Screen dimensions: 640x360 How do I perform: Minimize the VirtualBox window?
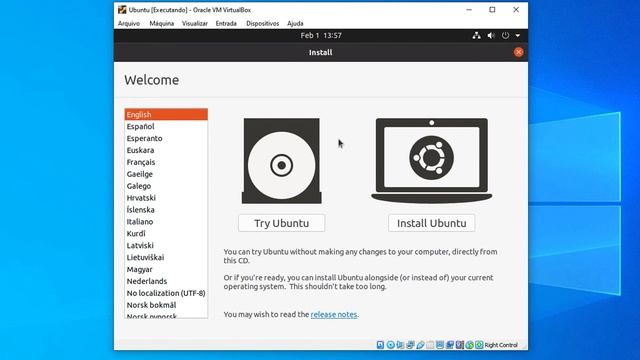coord(469,9)
